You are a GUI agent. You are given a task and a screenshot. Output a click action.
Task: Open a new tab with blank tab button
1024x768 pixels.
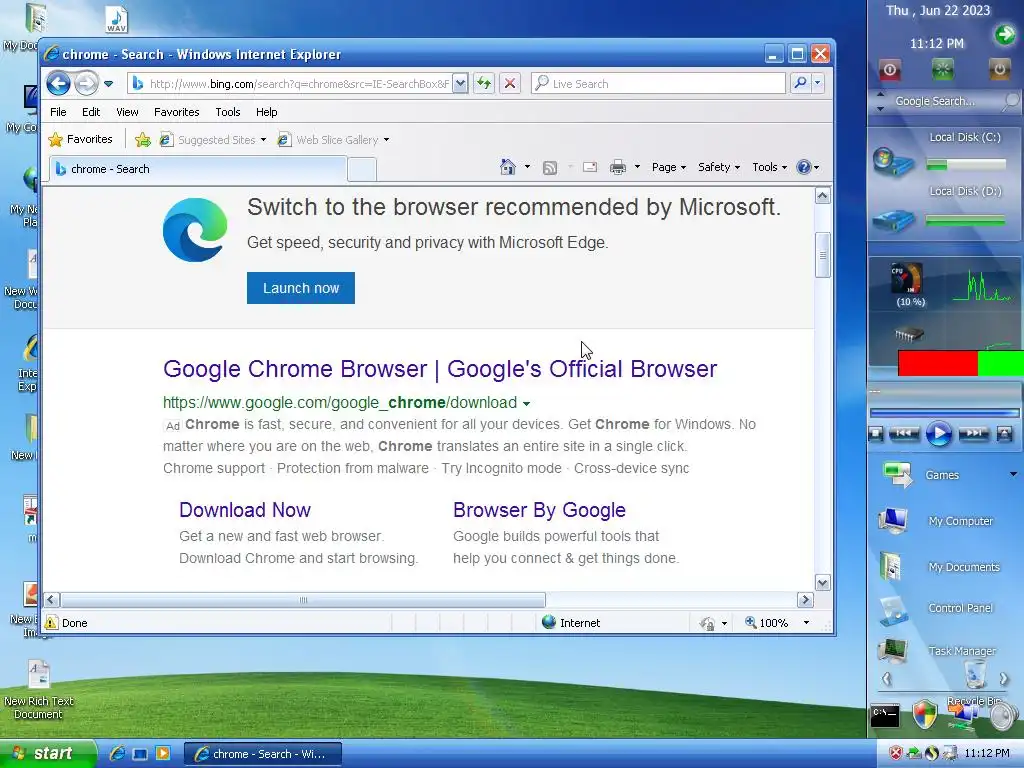(x=362, y=169)
